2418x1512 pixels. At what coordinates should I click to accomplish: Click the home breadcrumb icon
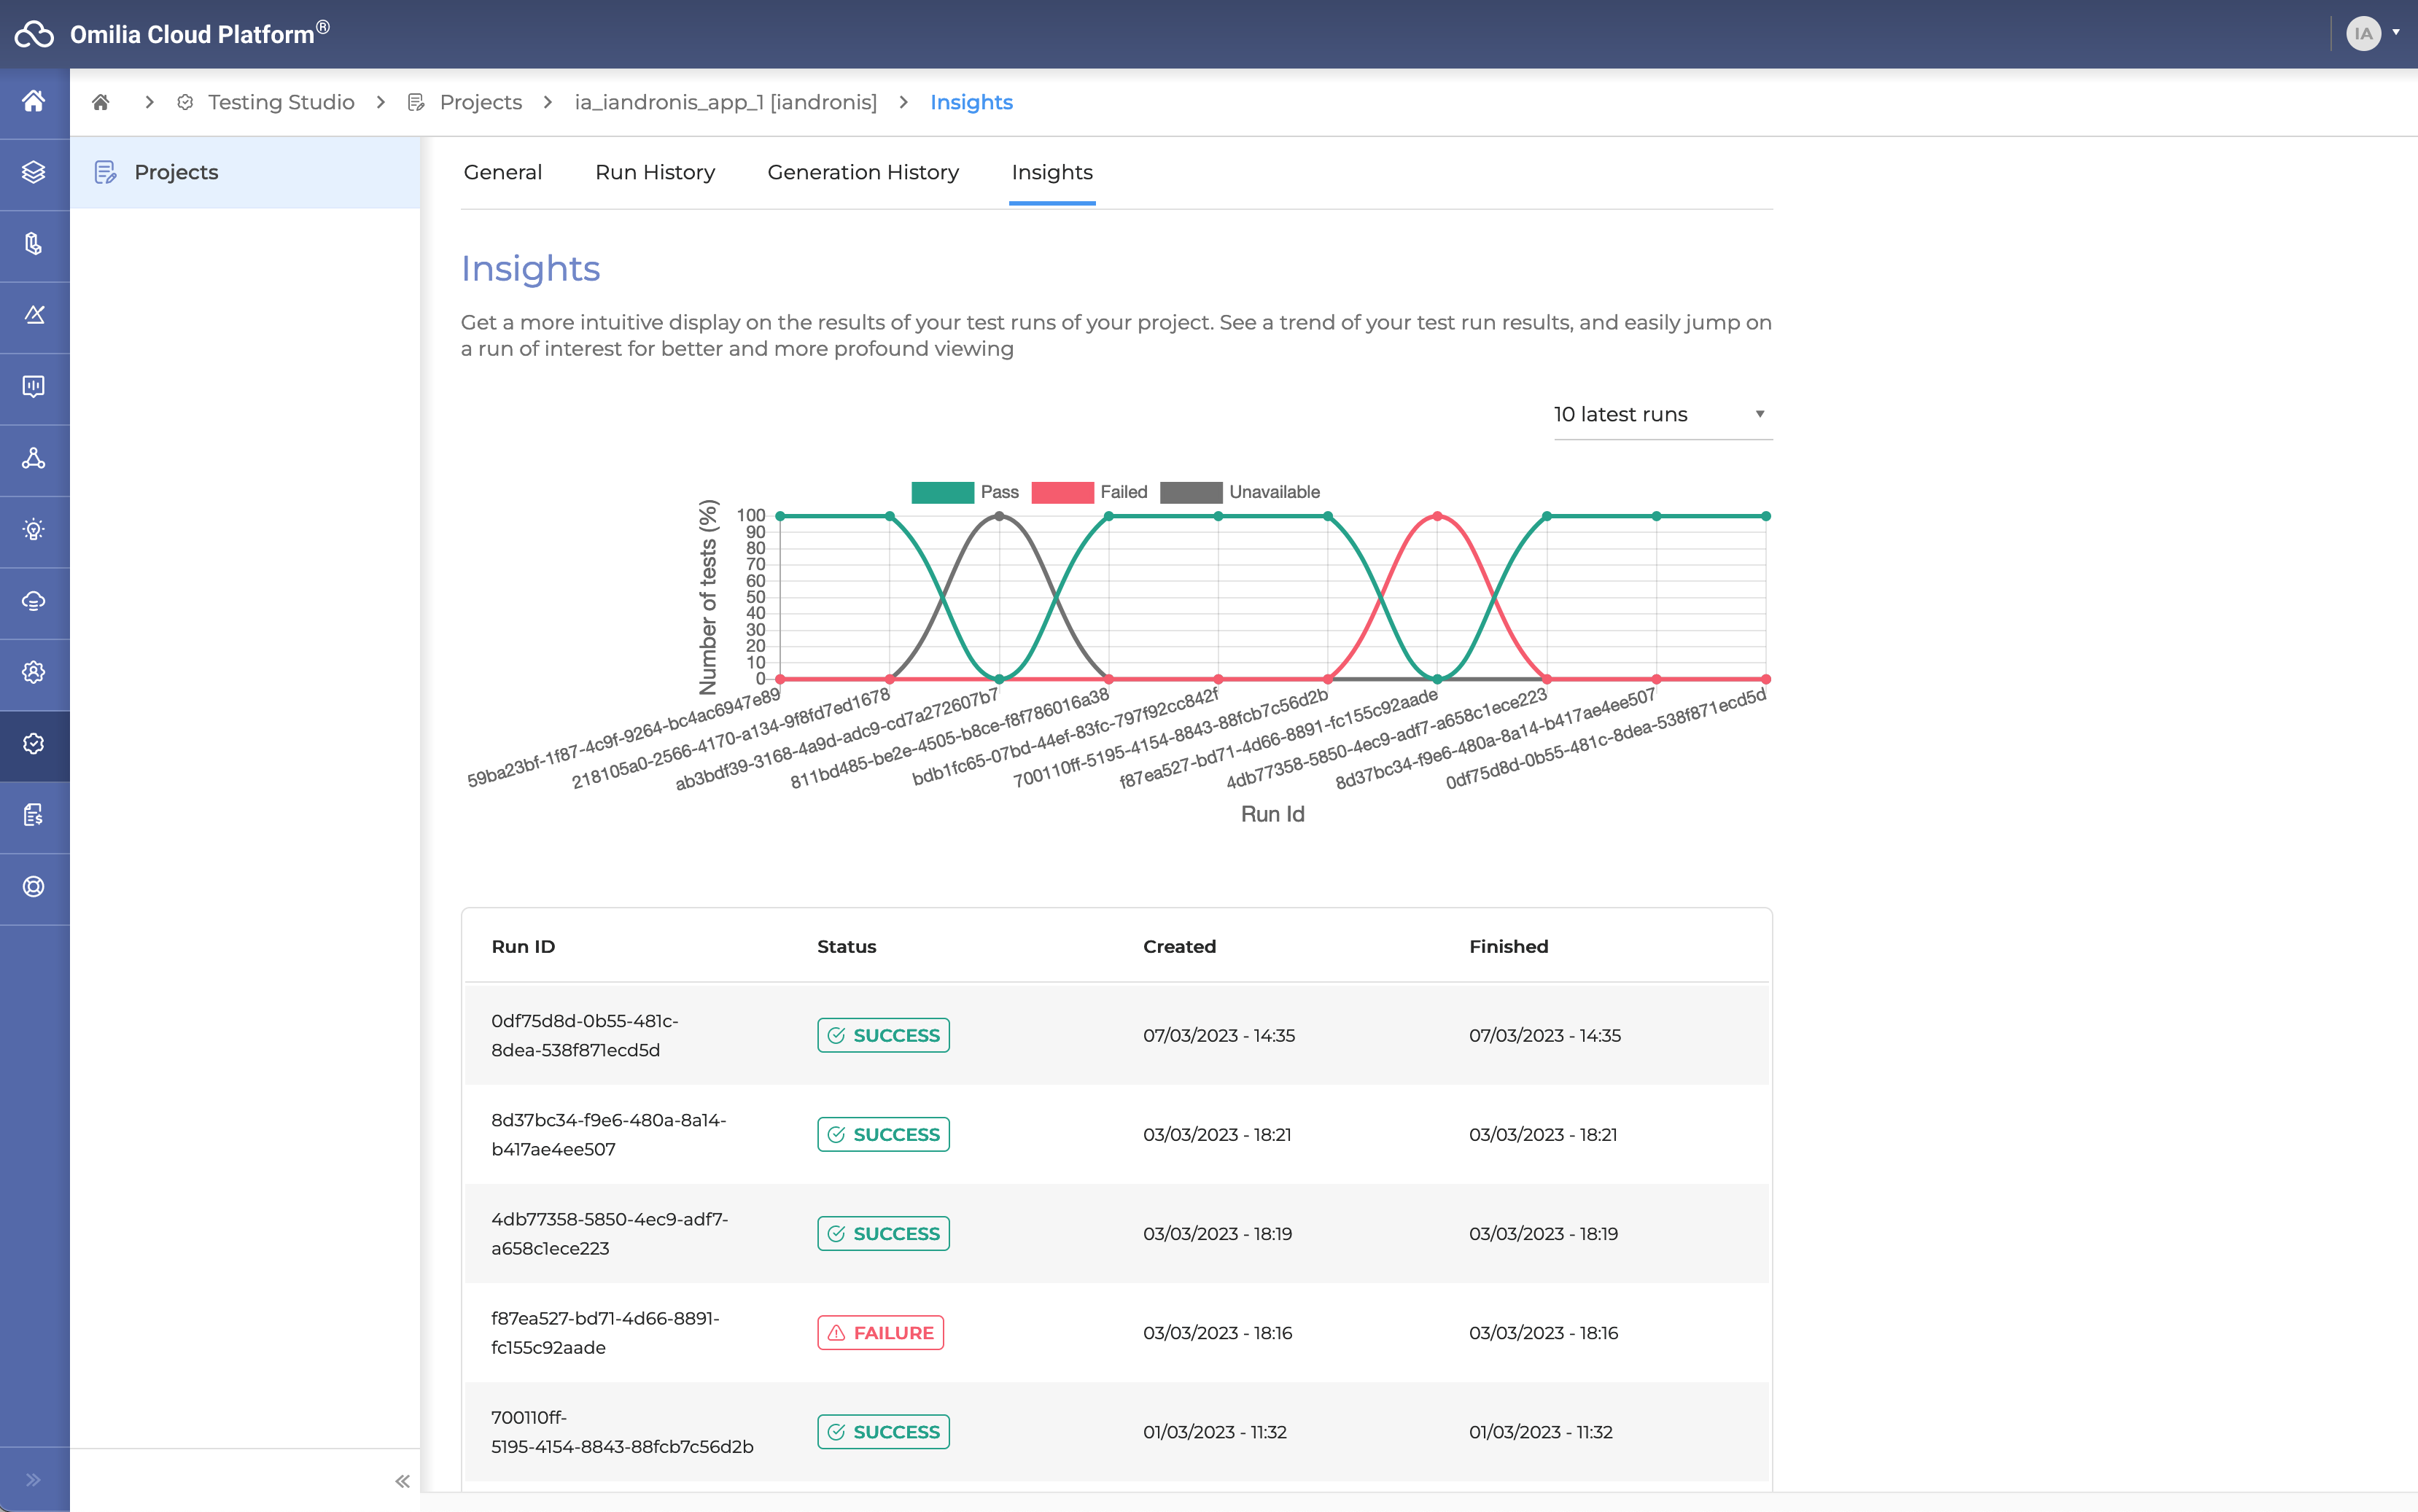point(100,102)
